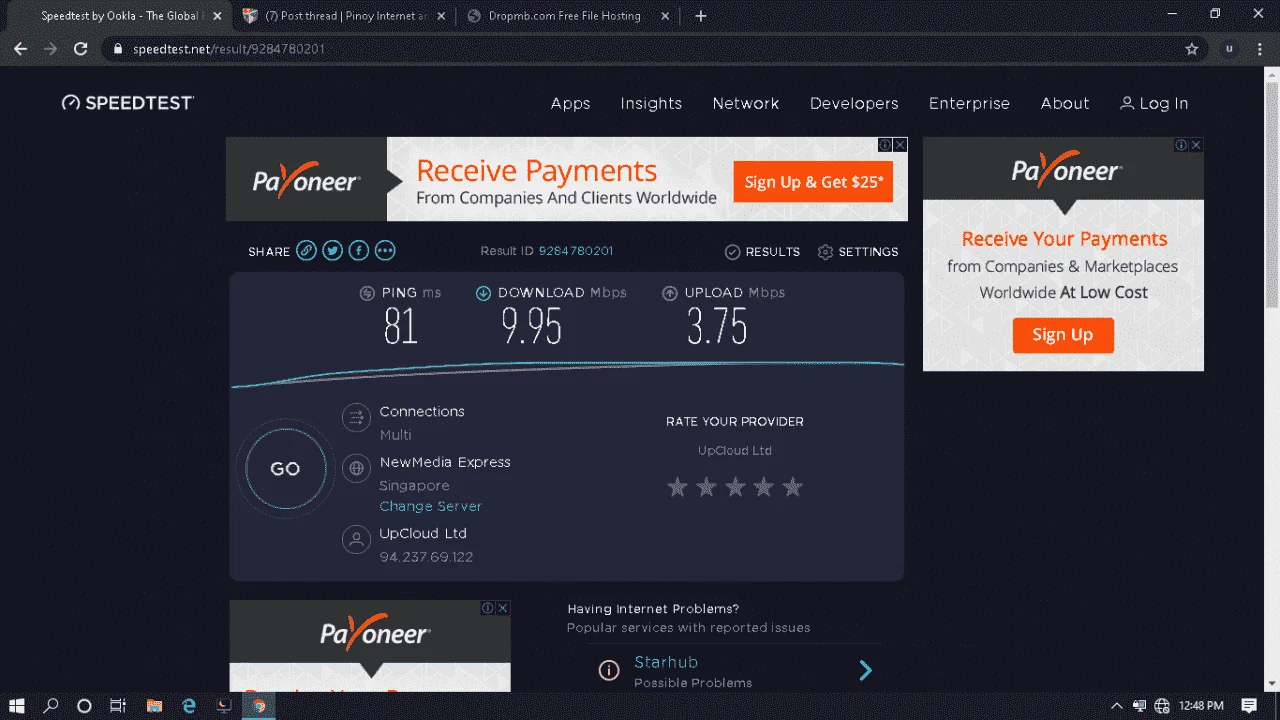Click the ping icon next to PING ms
The image size is (1280, 720).
click(x=367, y=293)
